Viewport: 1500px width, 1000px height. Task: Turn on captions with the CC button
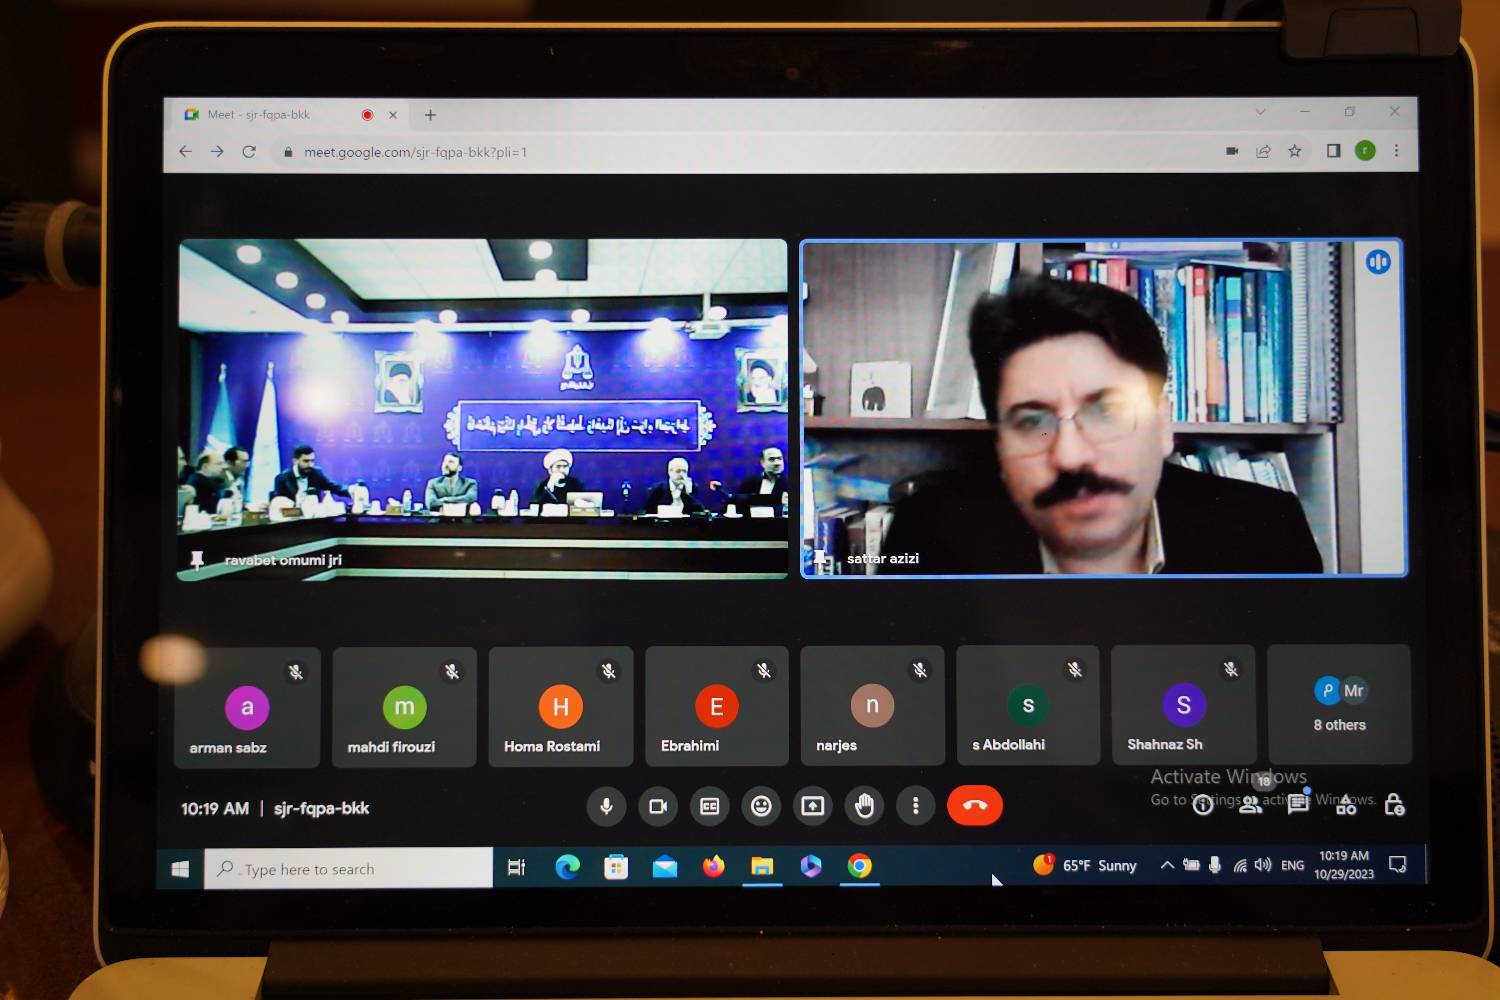click(x=710, y=806)
